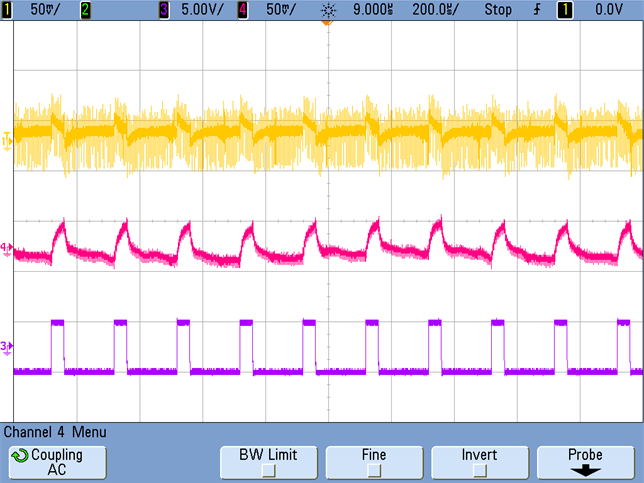Click the Channel 4 Menu title
Viewport: 644px width, 483px height.
click(55, 433)
